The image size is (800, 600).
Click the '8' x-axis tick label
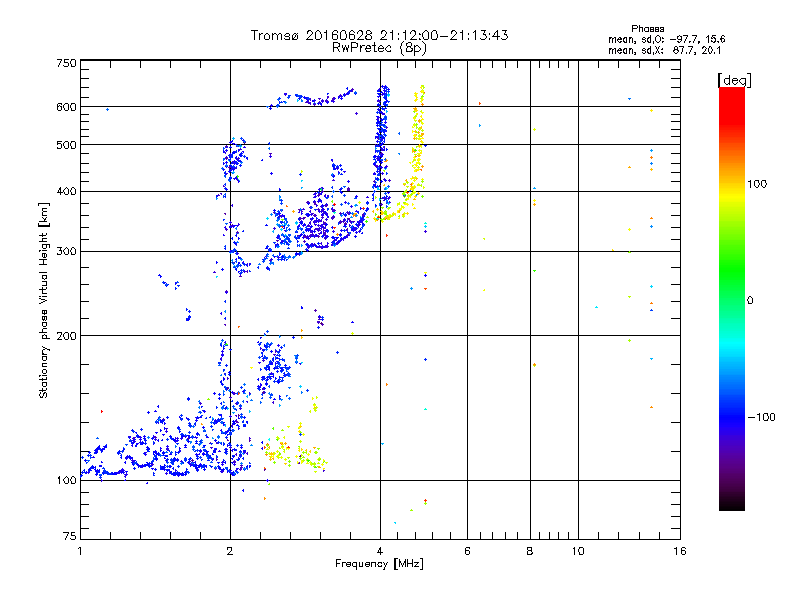[x=530, y=551]
